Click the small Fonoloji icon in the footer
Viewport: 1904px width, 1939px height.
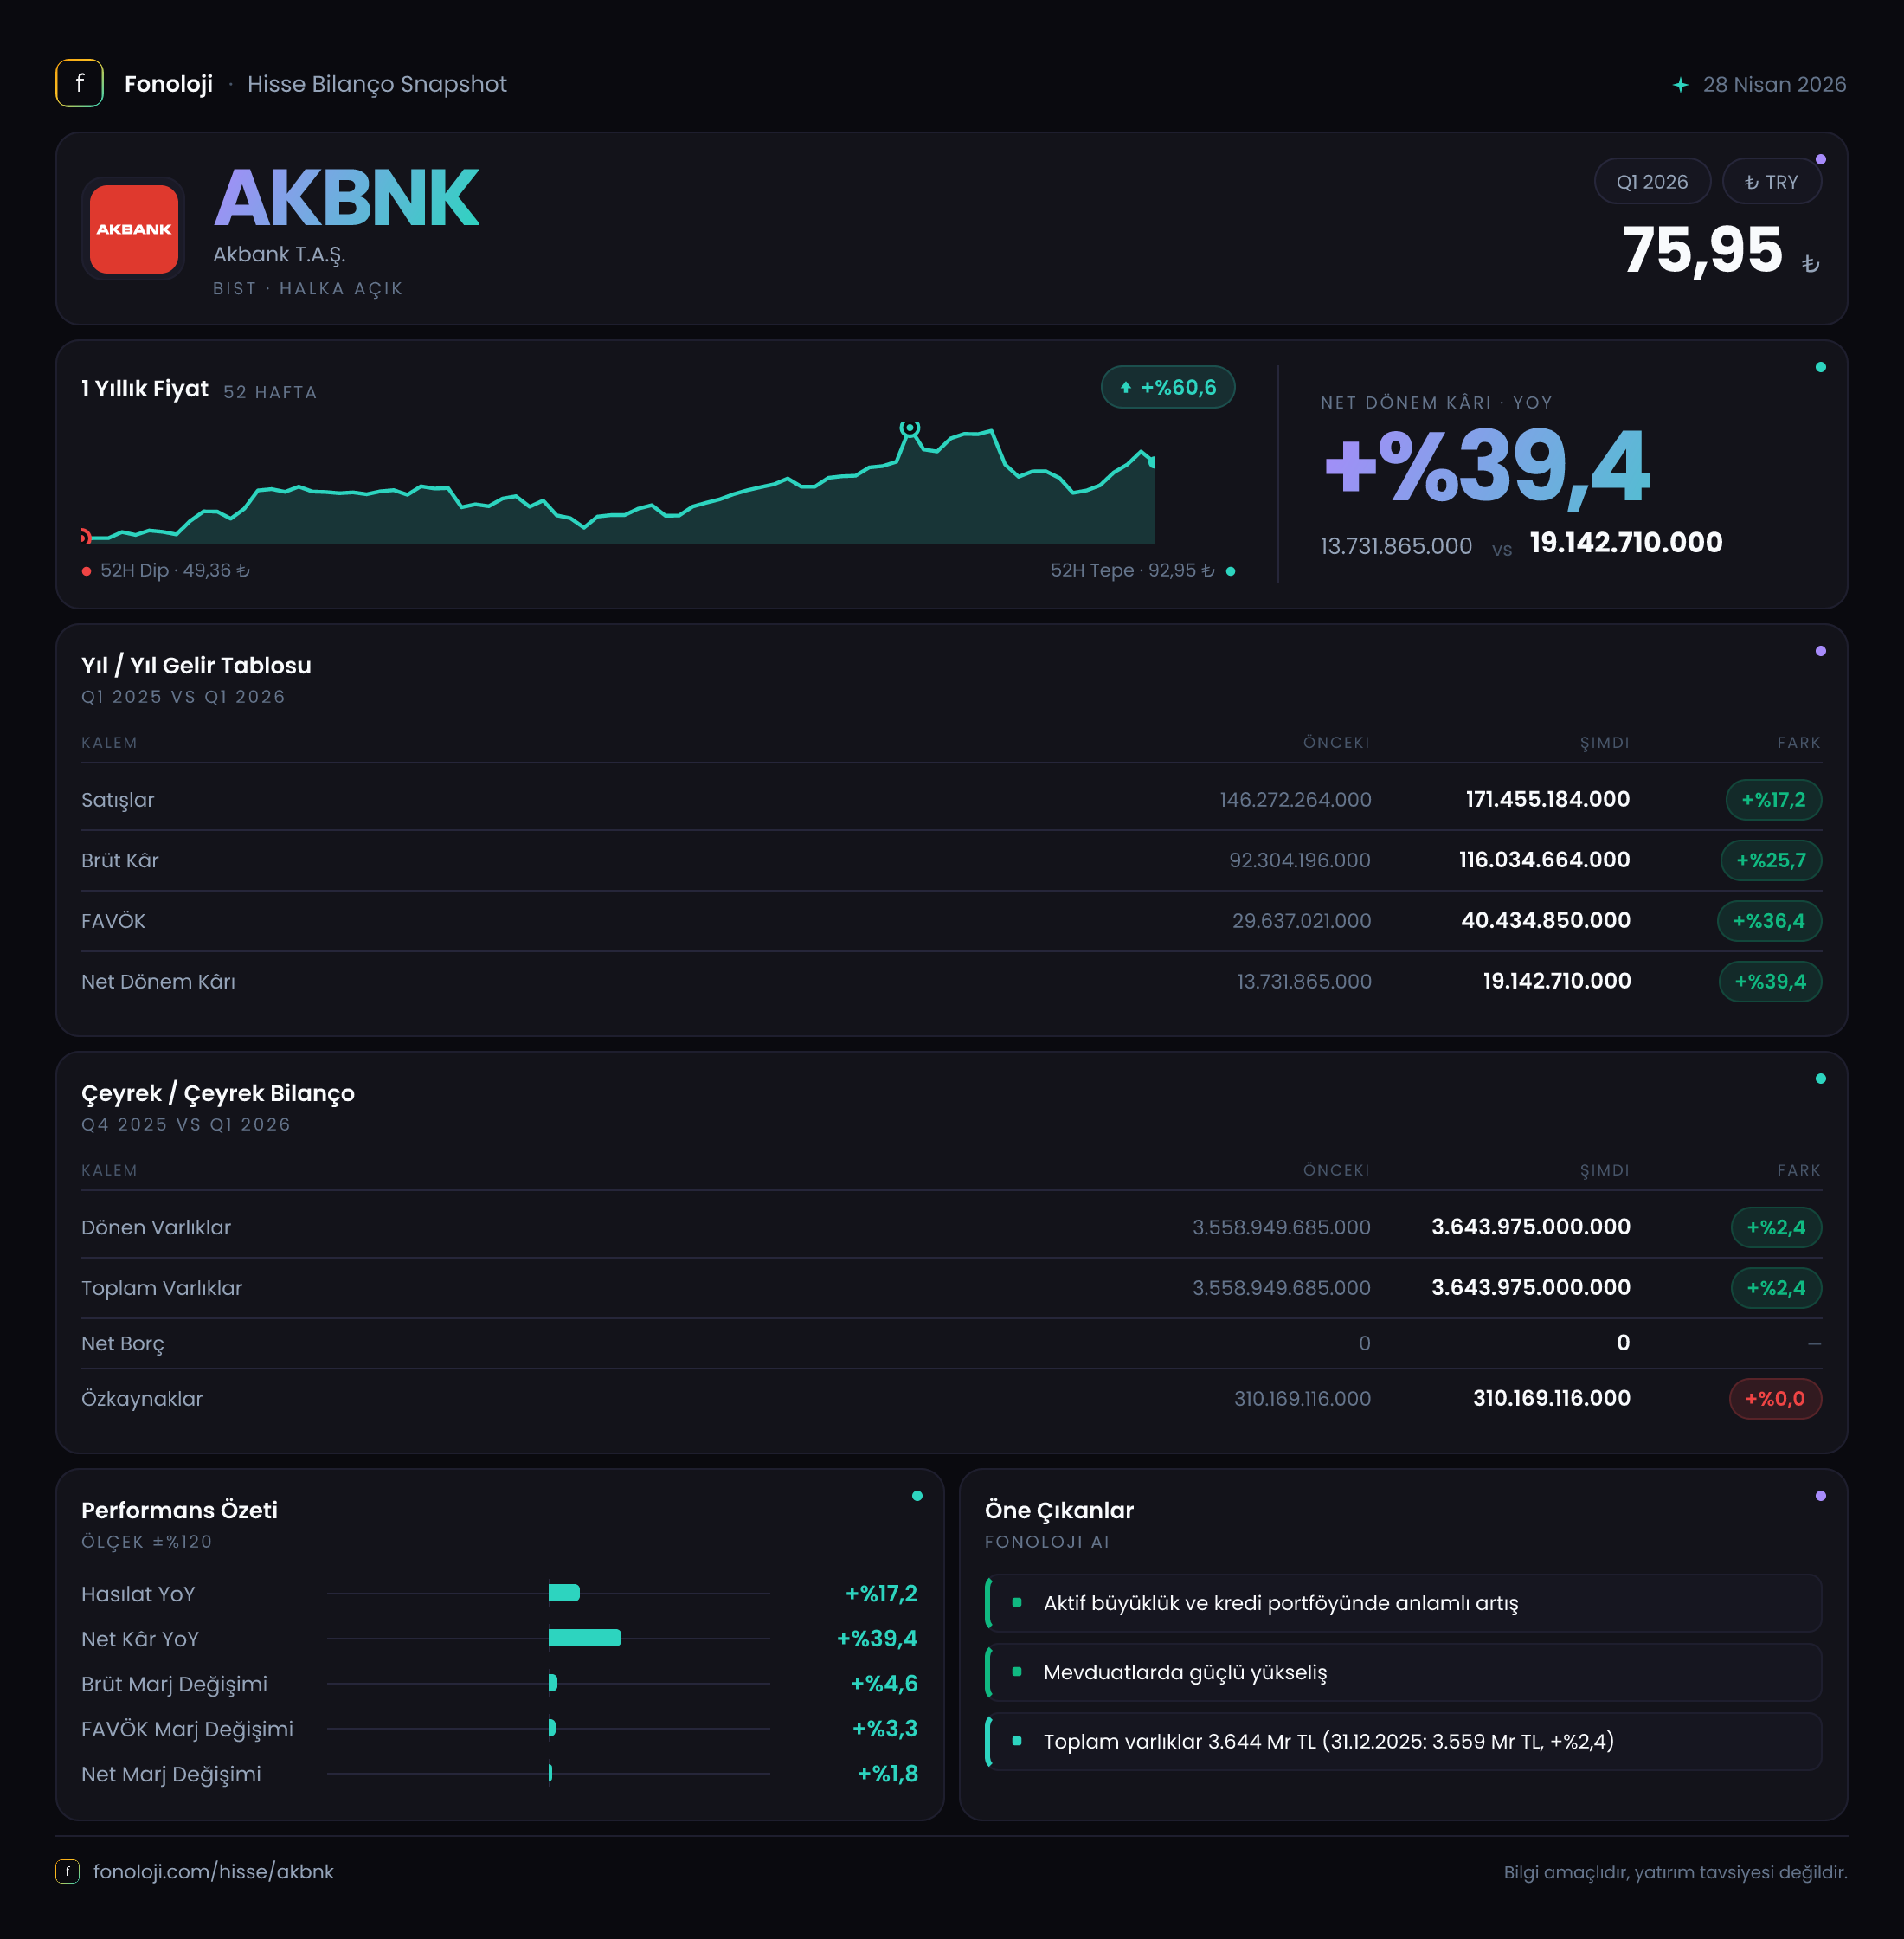tap(67, 1871)
